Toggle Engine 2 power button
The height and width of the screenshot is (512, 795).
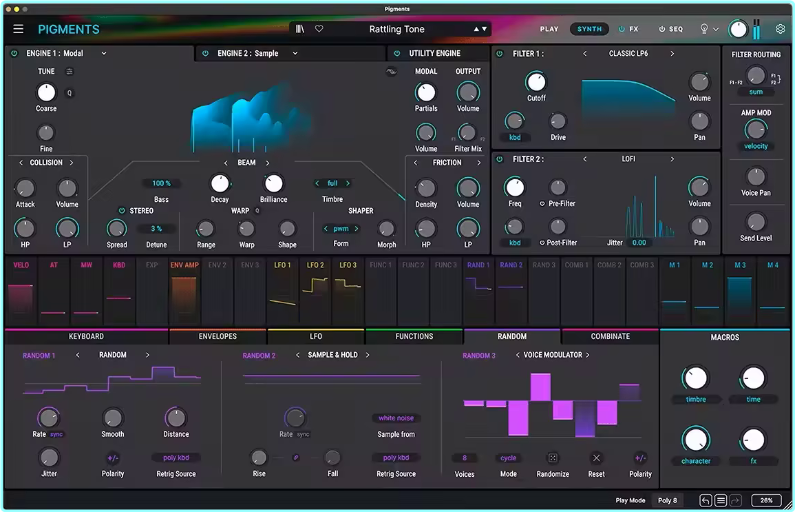[205, 53]
